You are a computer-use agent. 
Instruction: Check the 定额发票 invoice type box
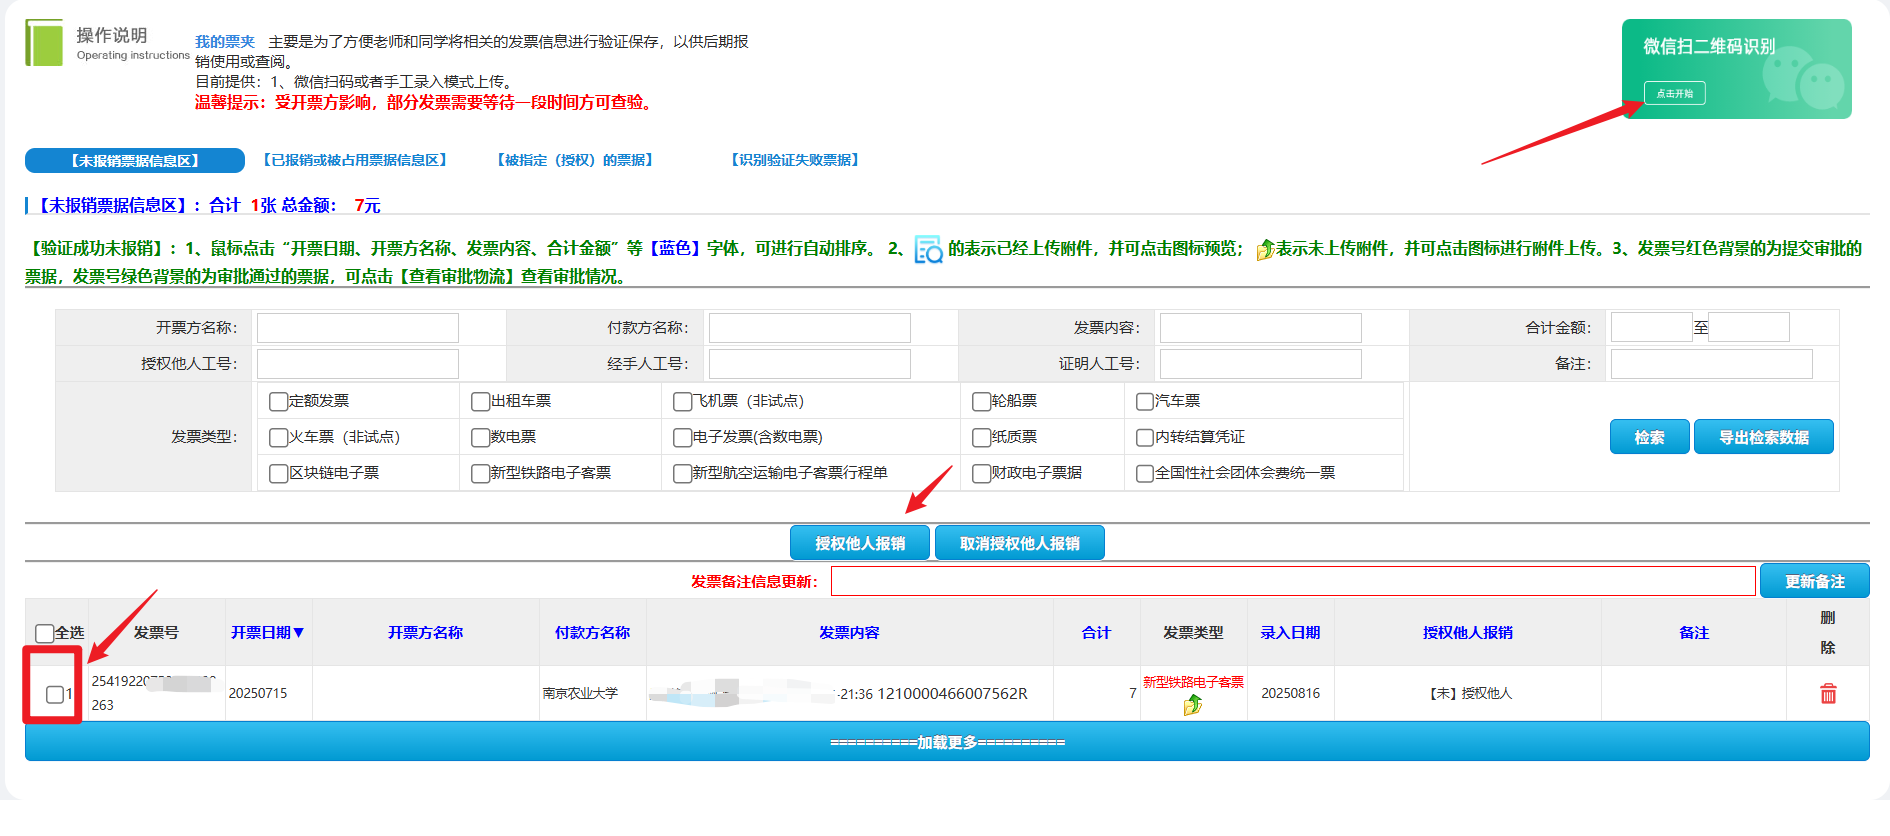pyautogui.click(x=279, y=402)
